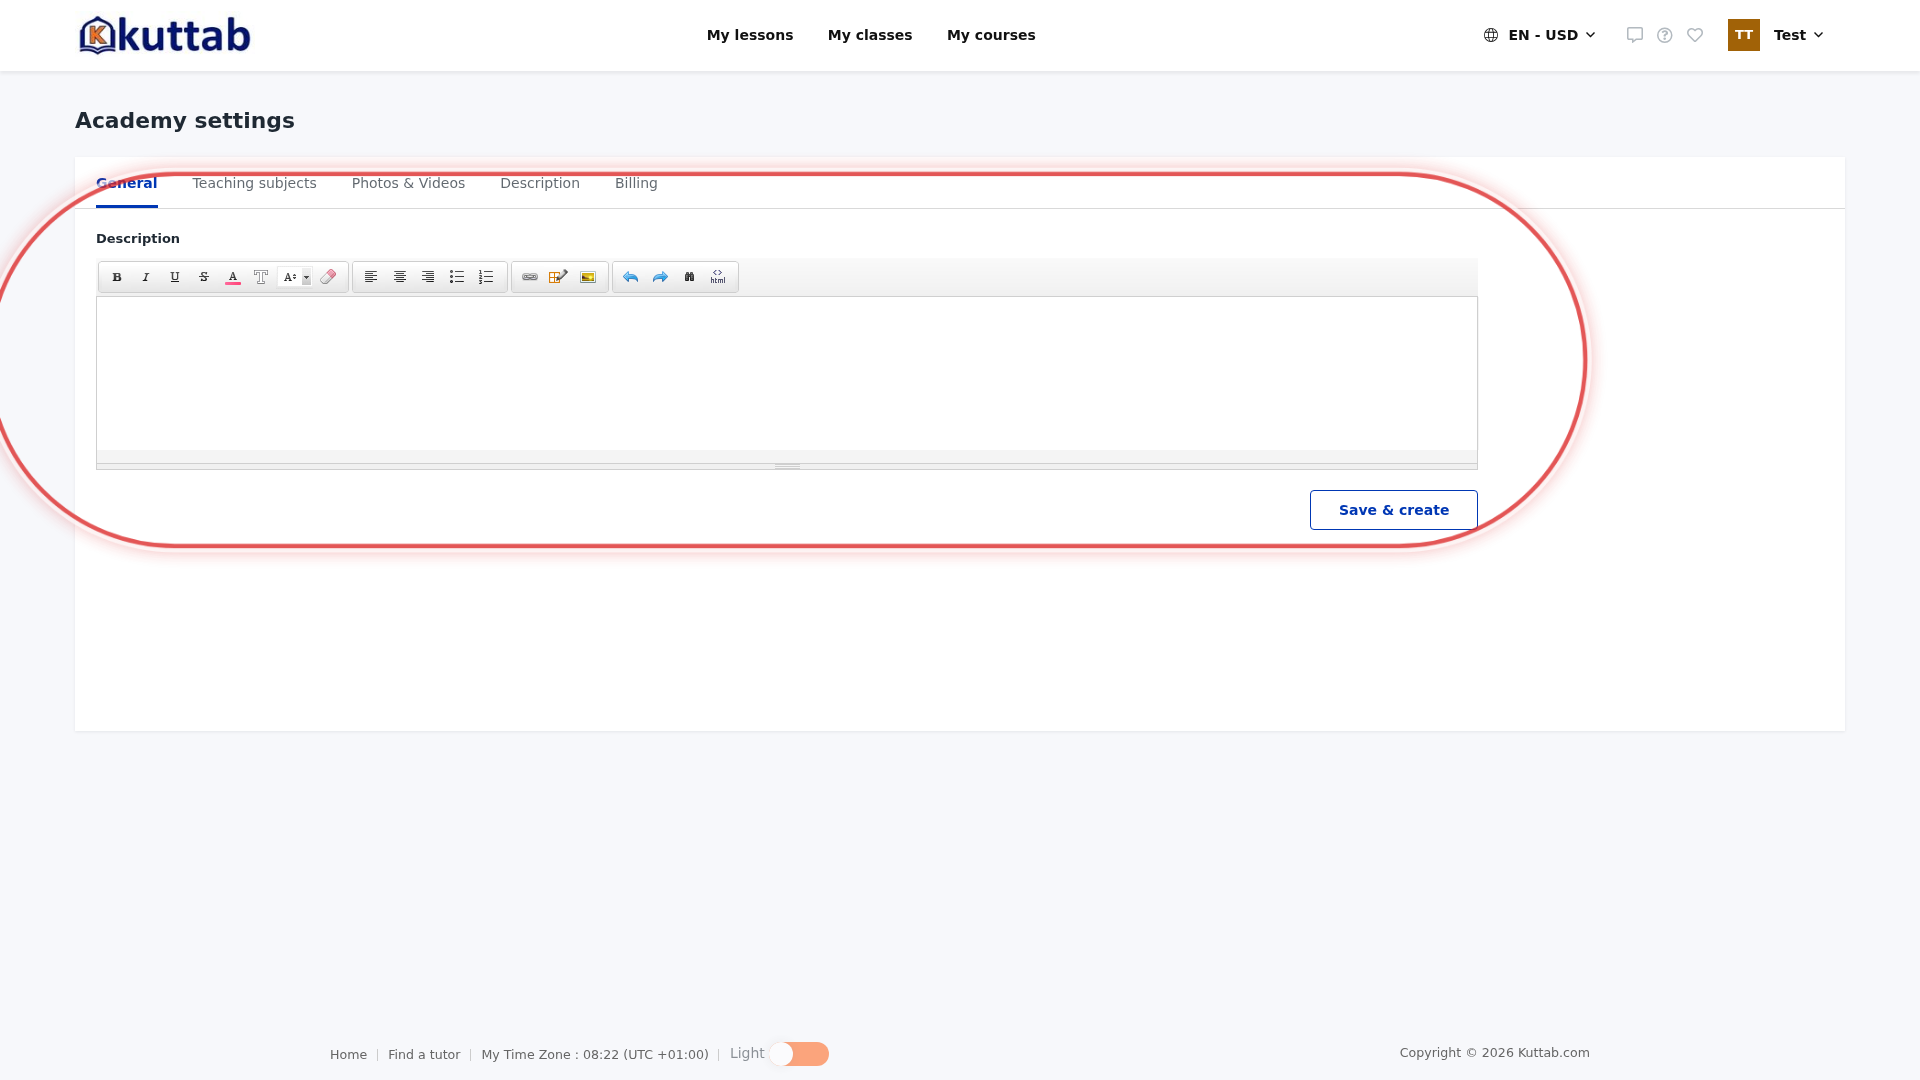Toggle the Light theme switch
This screenshot has height=1080, width=1920.
(x=799, y=1054)
